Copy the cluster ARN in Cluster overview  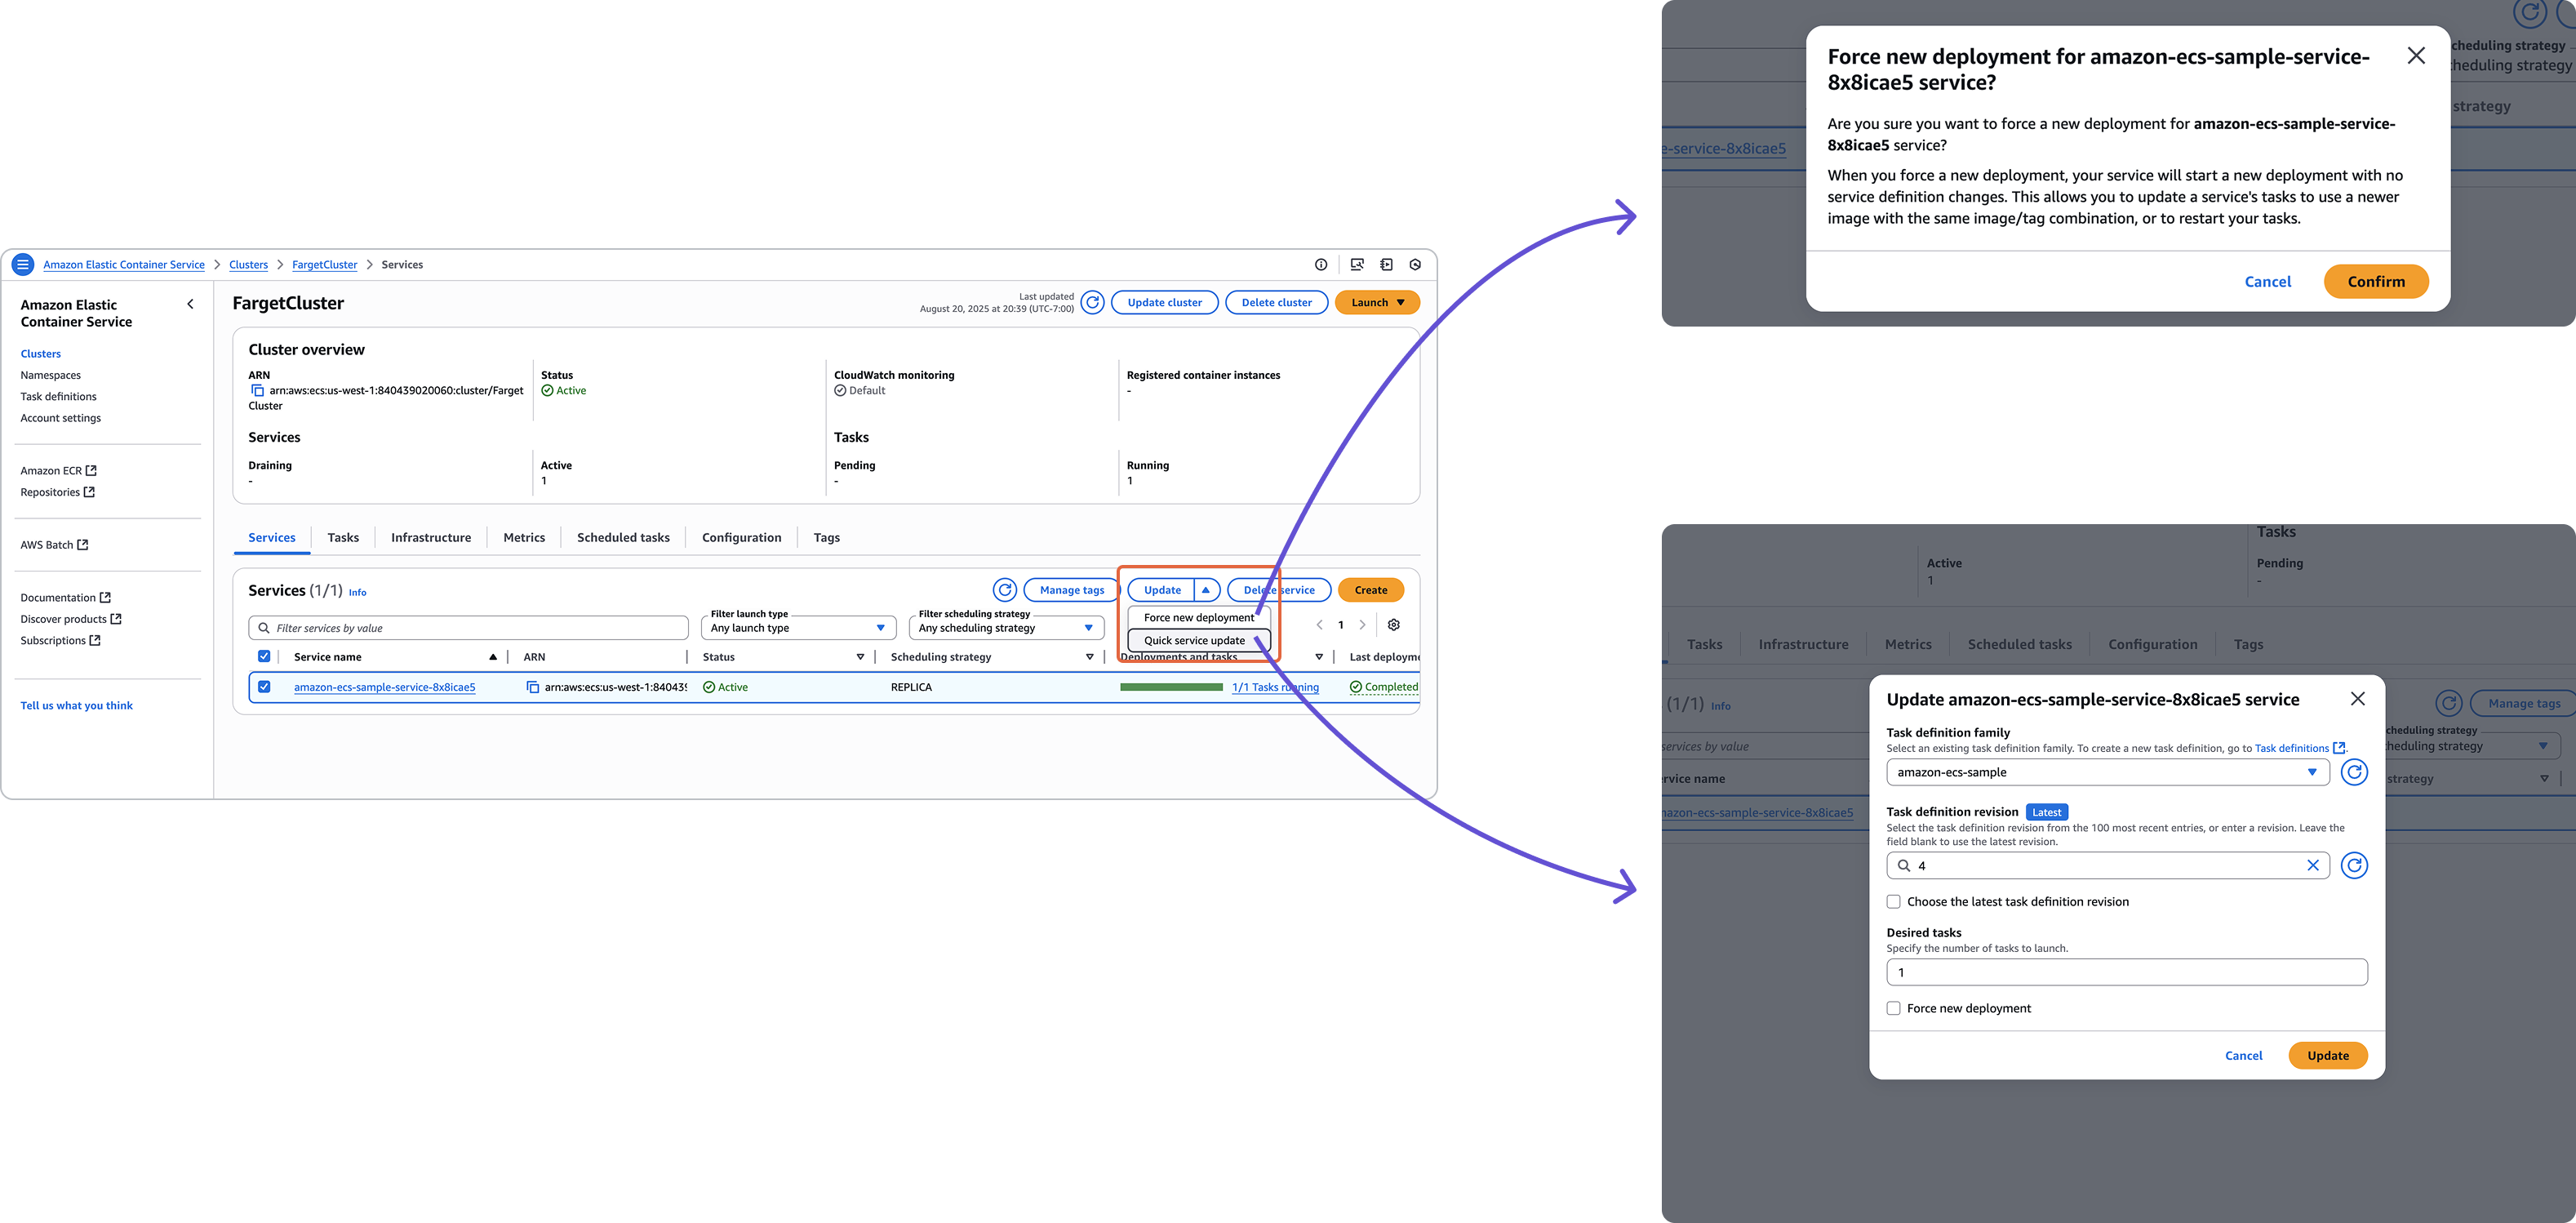tap(257, 391)
